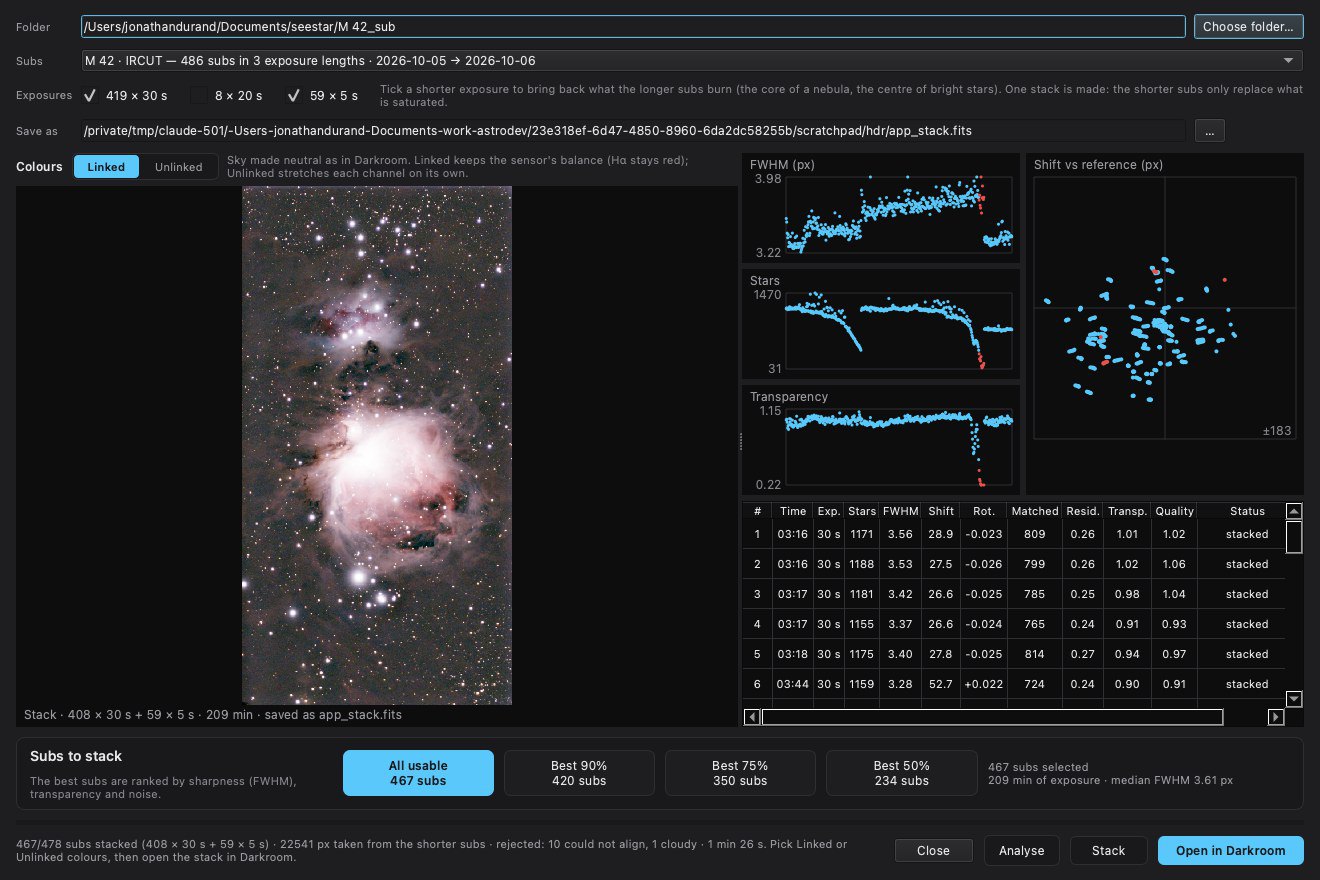
Task: Close the stacking dialog with Close button
Action: tap(933, 851)
